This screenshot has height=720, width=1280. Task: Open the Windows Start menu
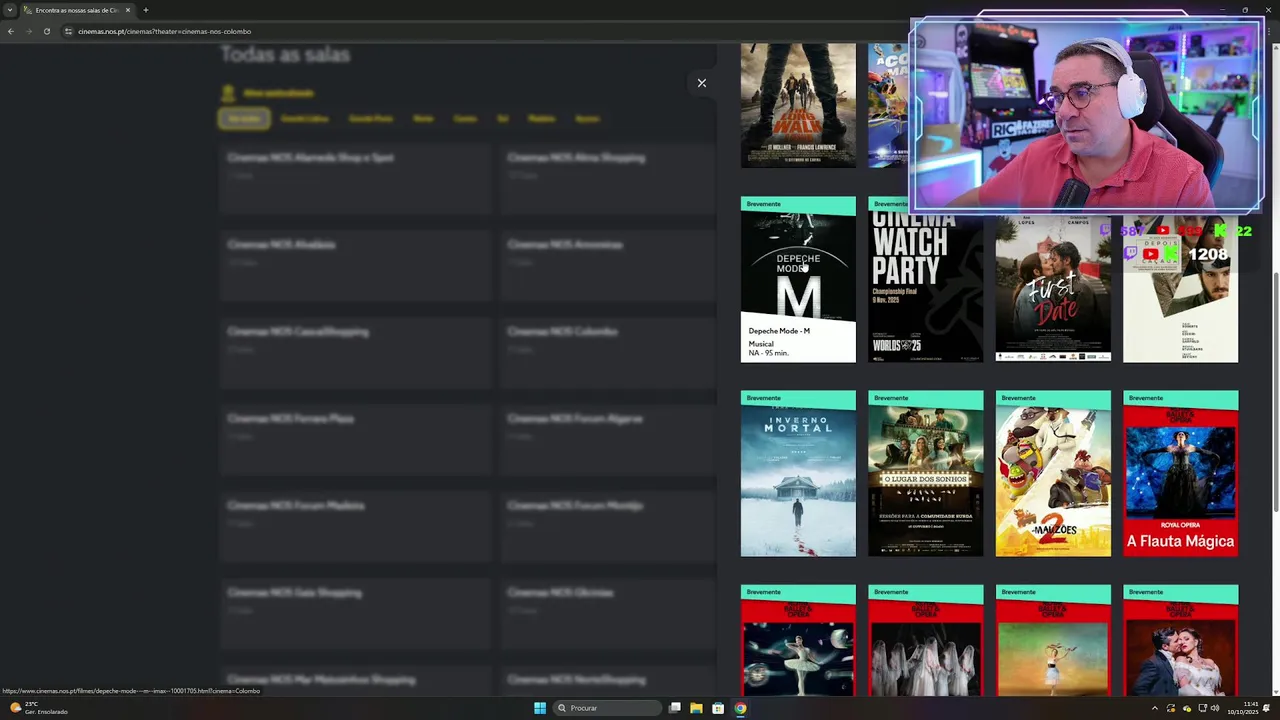coord(540,708)
